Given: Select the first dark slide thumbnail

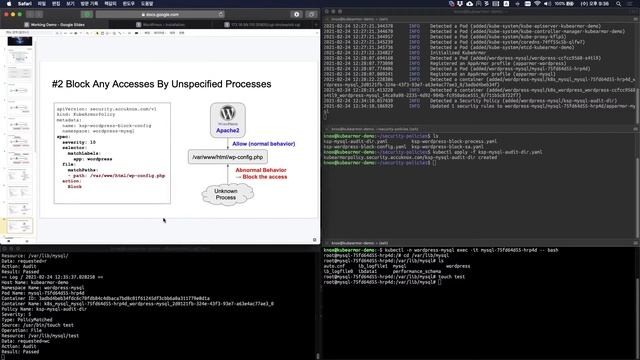Looking at the screenshot, I should 20,41.
